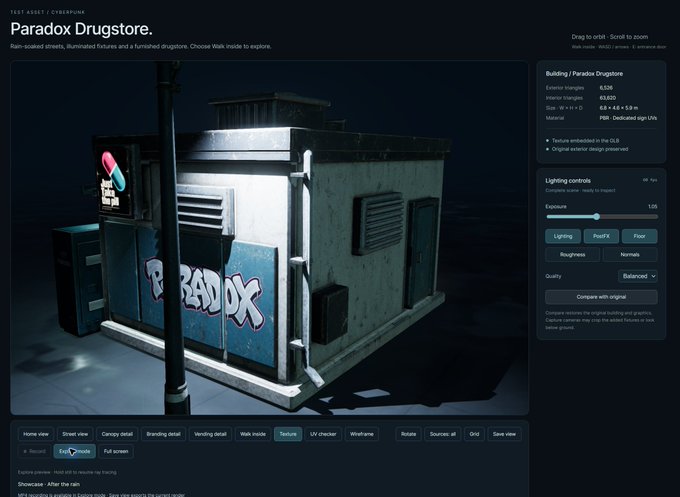Open the Quality dropdown set to Balanced
Image resolution: width=680 pixels, height=497 pixels.
(638, 276)
